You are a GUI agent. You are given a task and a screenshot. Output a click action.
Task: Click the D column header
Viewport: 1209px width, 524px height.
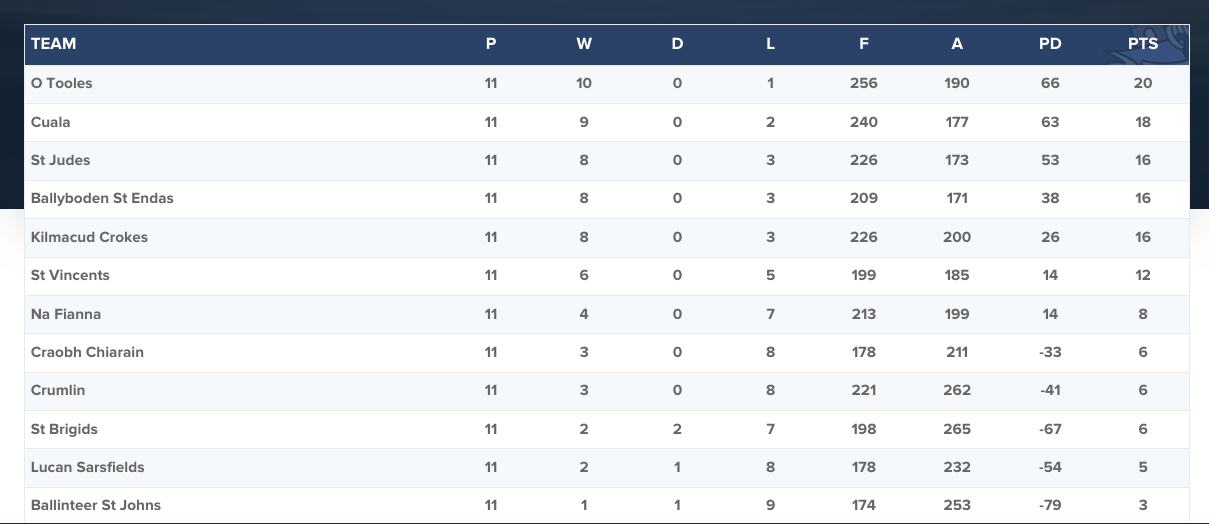pos(677,44)
